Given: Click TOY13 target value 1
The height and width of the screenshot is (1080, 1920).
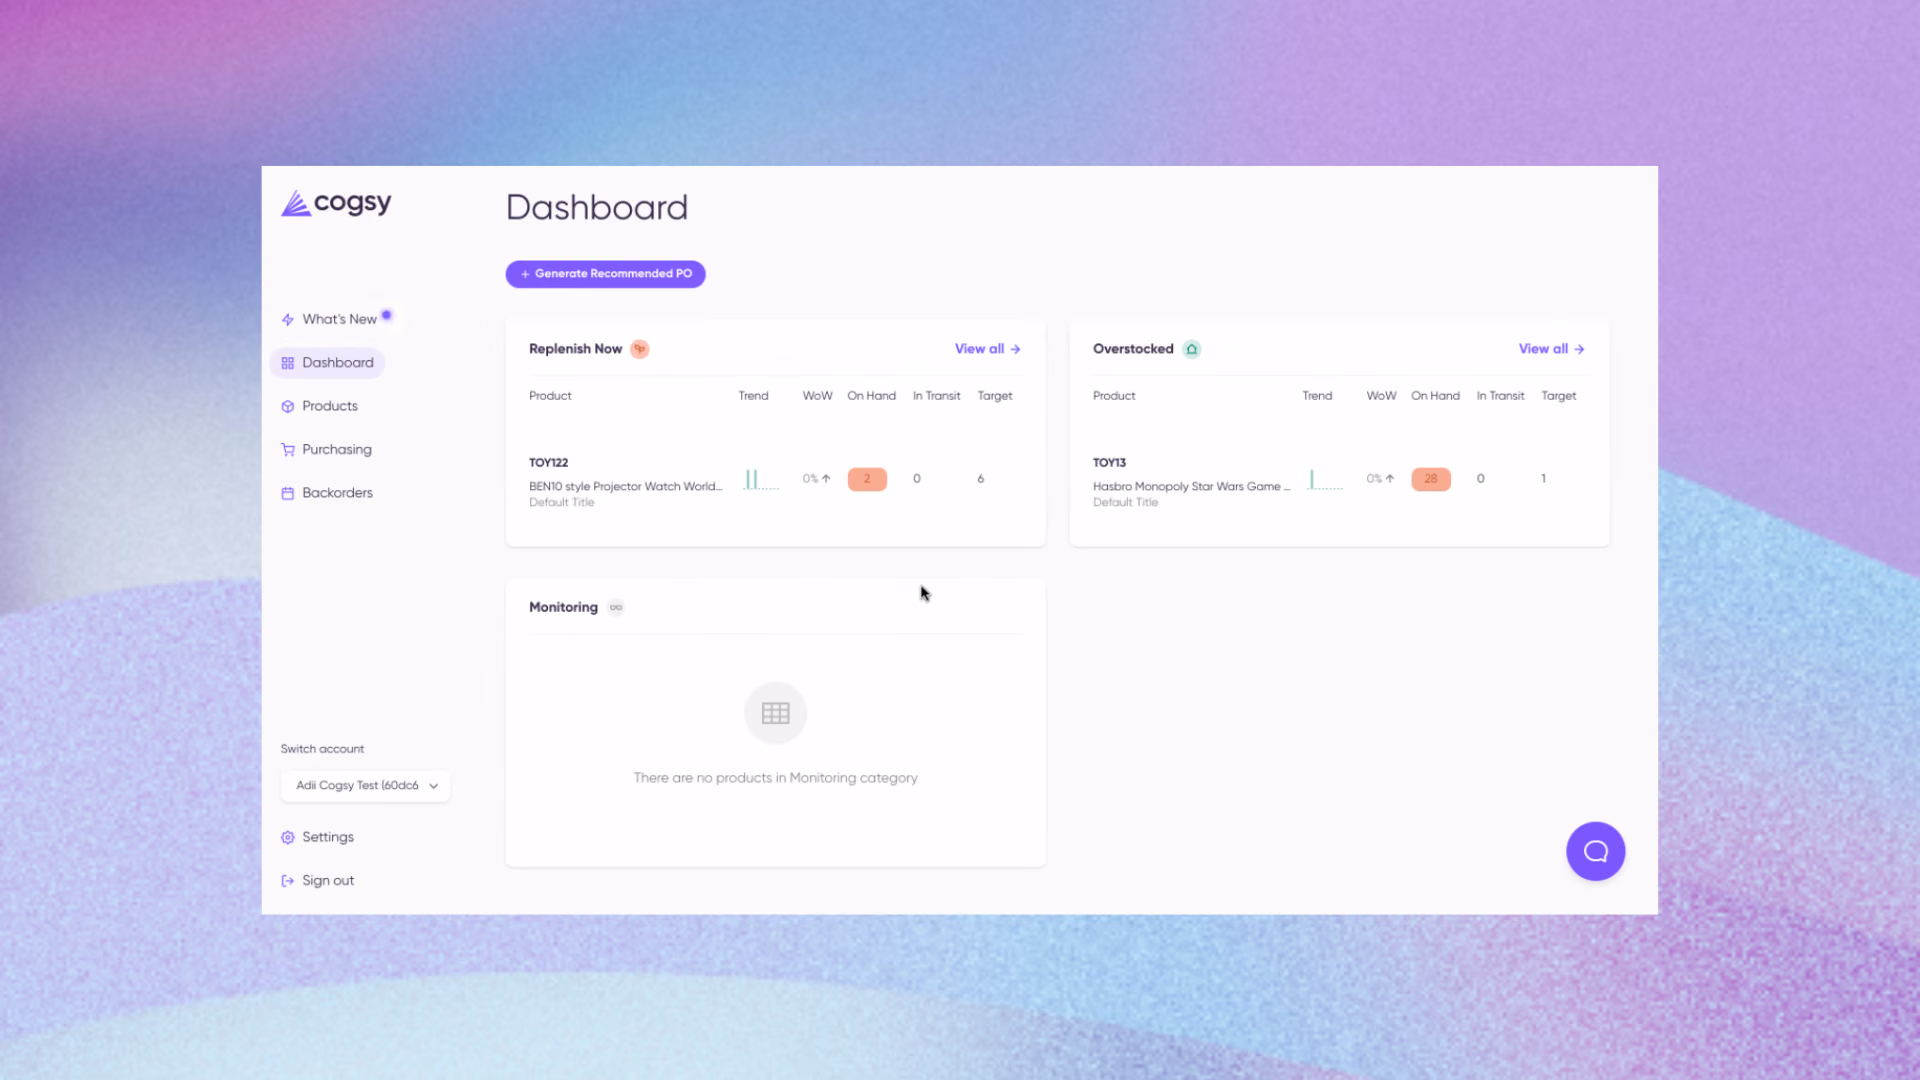Looking at the screenshot, I should click(x=1543, y=479).
